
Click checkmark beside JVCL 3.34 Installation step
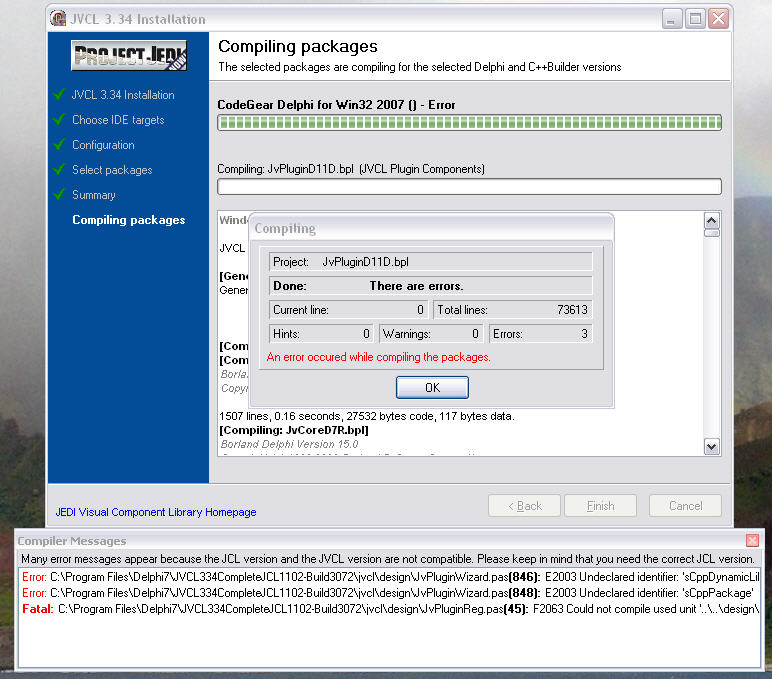coord(59,95)
